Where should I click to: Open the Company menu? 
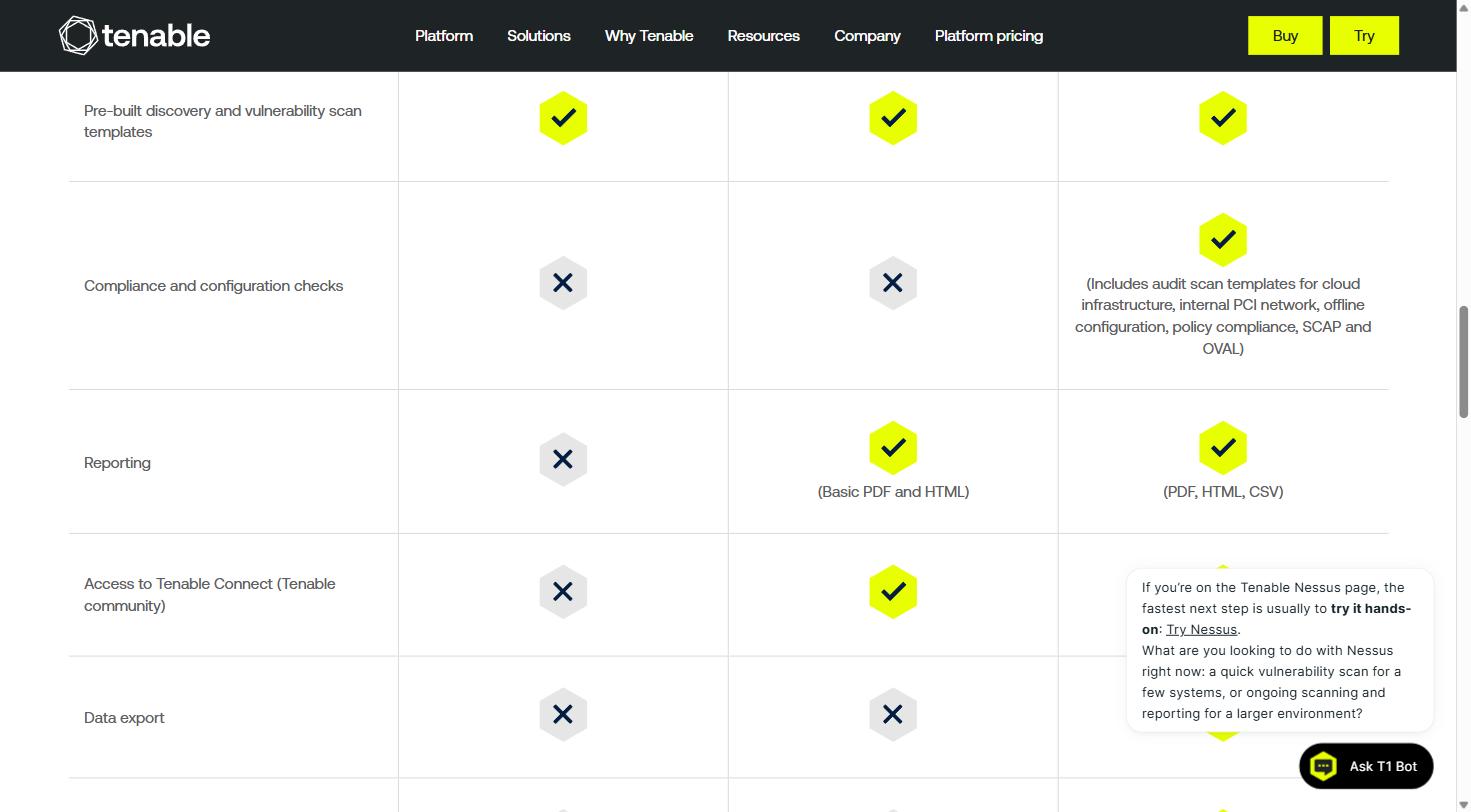(867, 36)
